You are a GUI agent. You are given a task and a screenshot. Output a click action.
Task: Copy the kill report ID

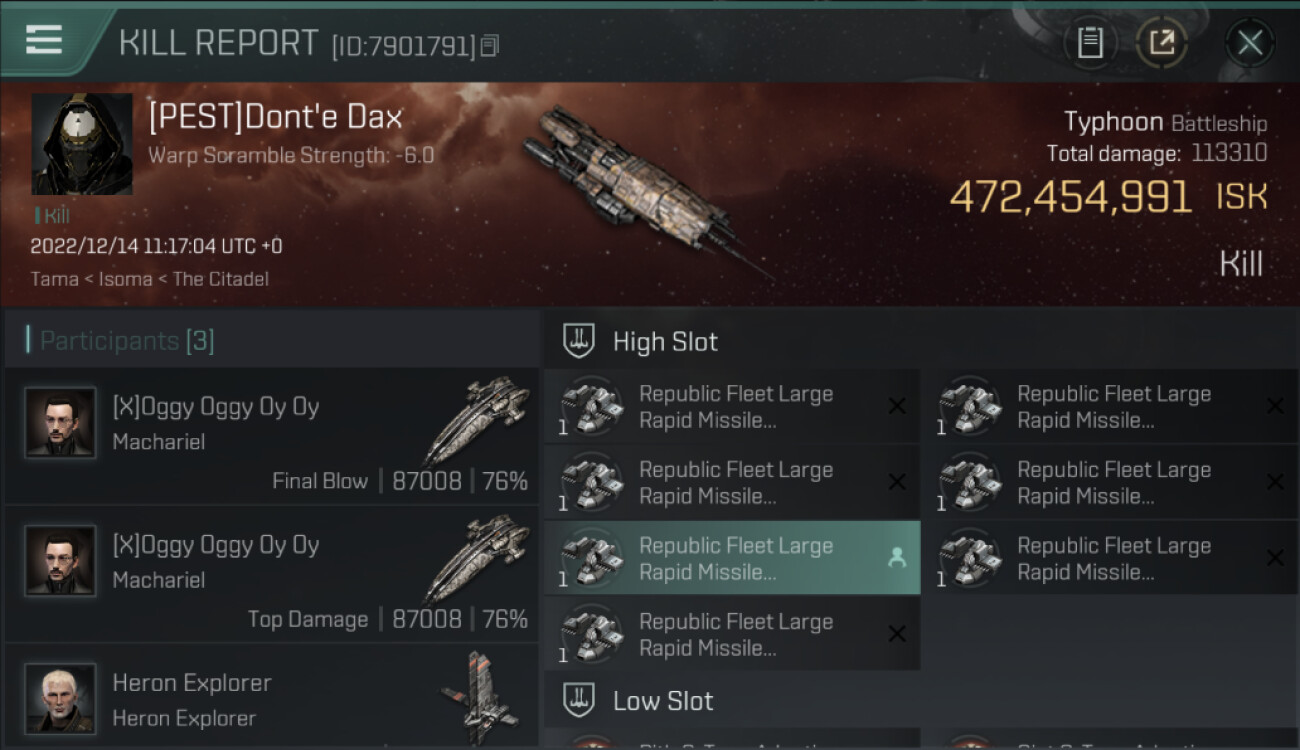click(489, 45)
